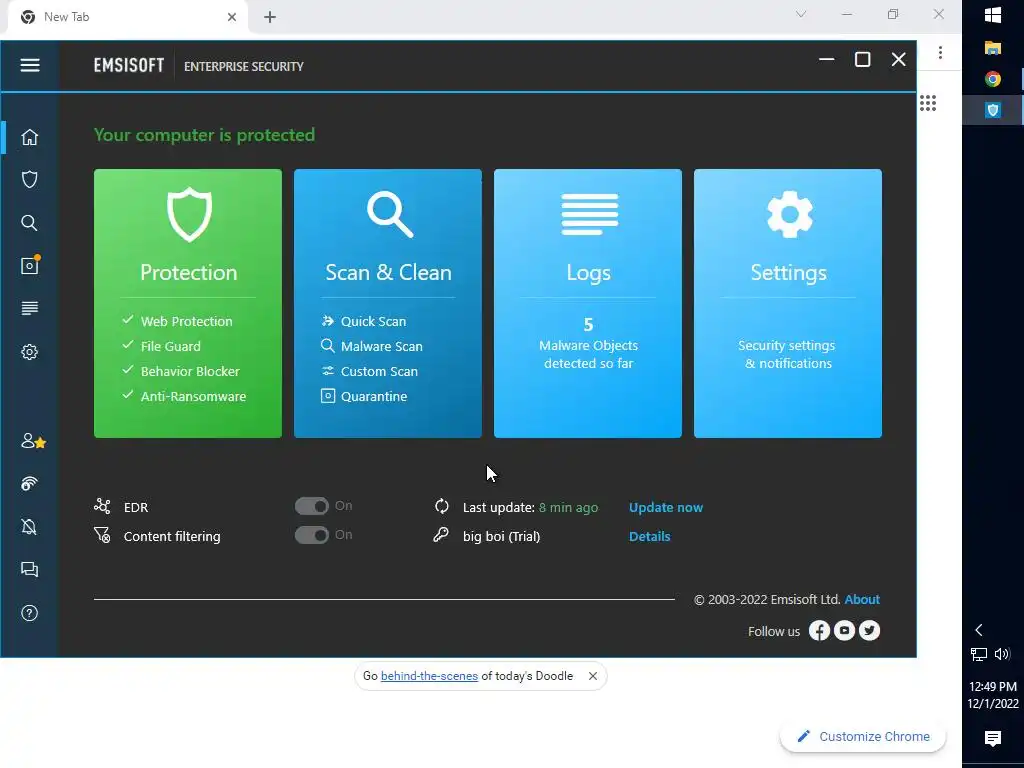Open the About link
This screenshot has height=768, width=1024.
862,600
